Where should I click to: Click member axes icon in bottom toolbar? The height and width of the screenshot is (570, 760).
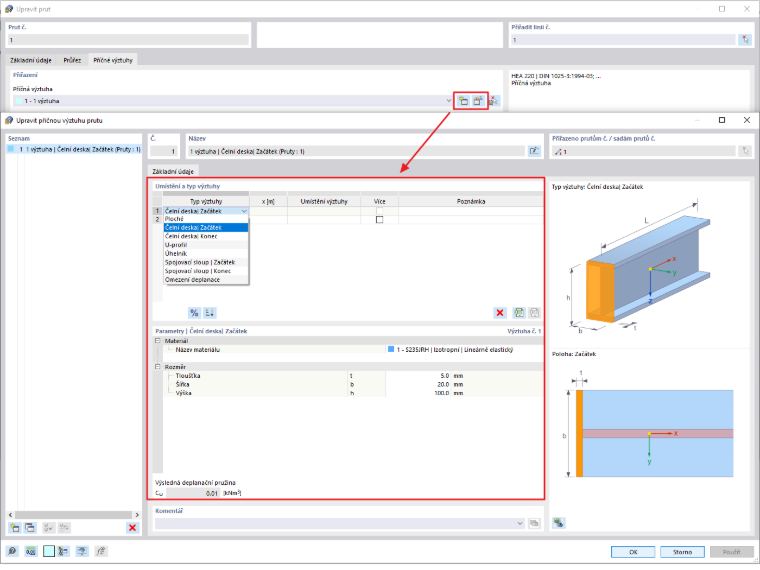pos(63,551)
